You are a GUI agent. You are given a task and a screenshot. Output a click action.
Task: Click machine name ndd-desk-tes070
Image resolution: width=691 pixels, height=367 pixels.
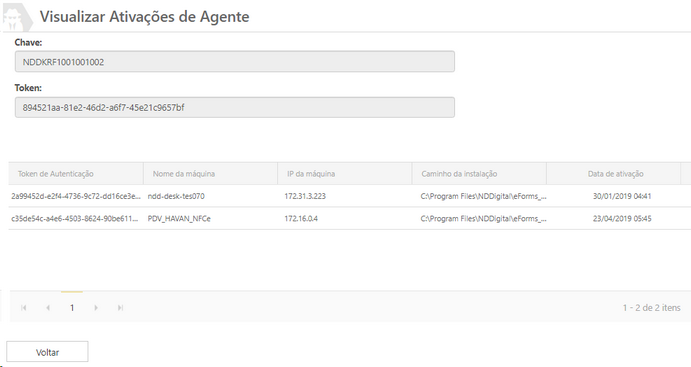pyautogui.click(x=176, y=196)
